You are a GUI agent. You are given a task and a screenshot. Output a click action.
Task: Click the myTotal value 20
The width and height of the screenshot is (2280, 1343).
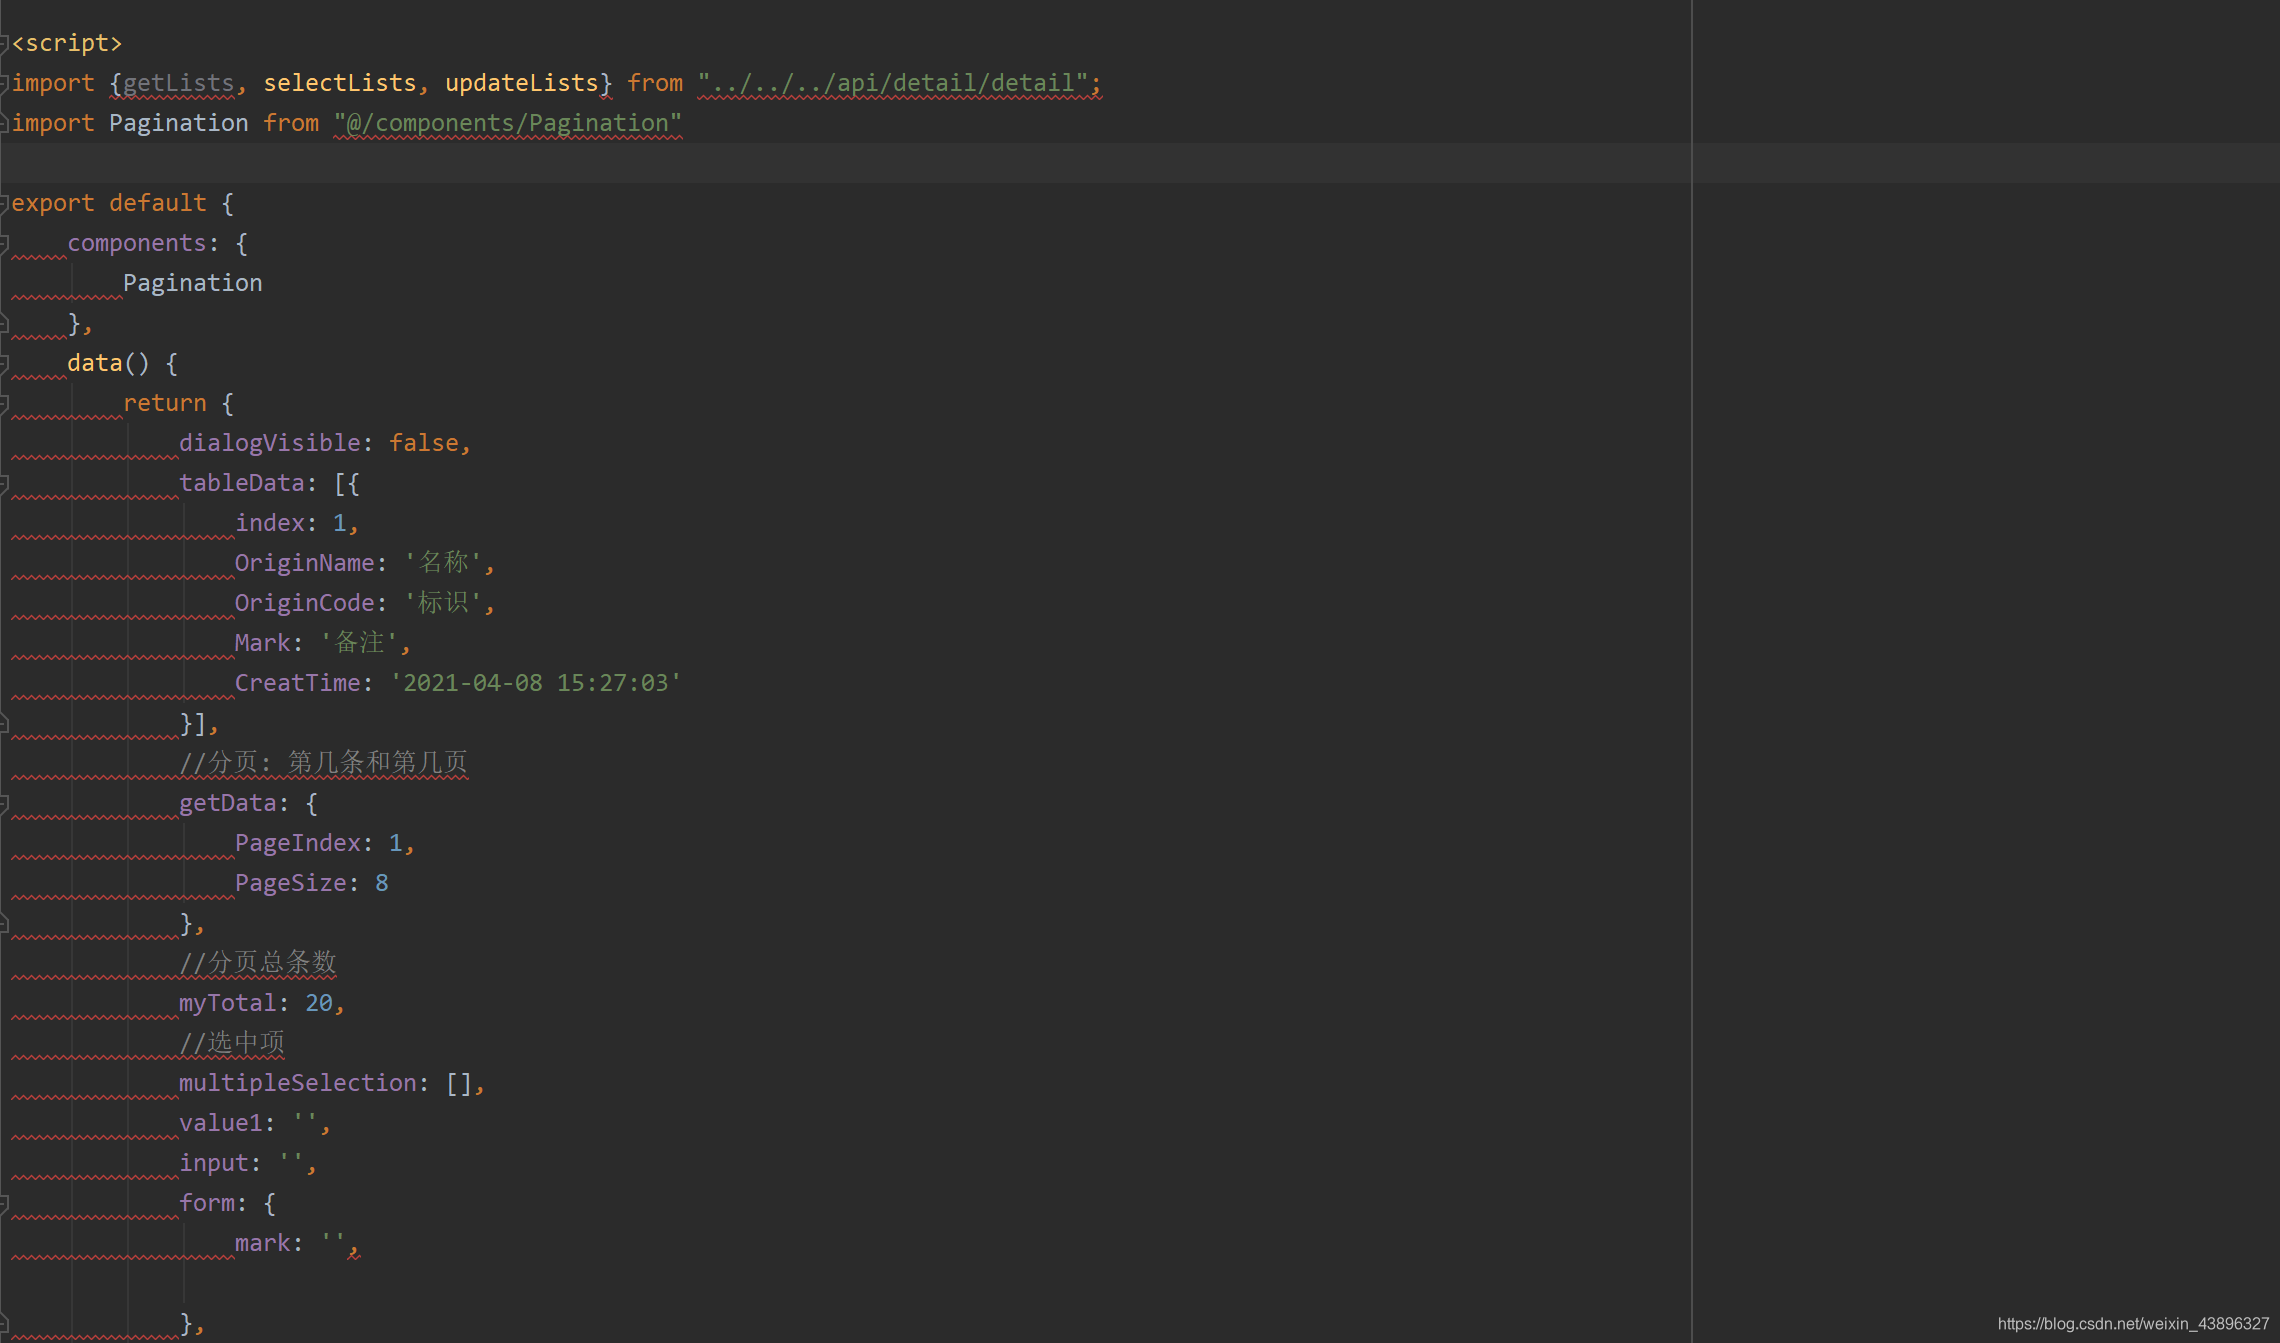[x=319, y=1003]
